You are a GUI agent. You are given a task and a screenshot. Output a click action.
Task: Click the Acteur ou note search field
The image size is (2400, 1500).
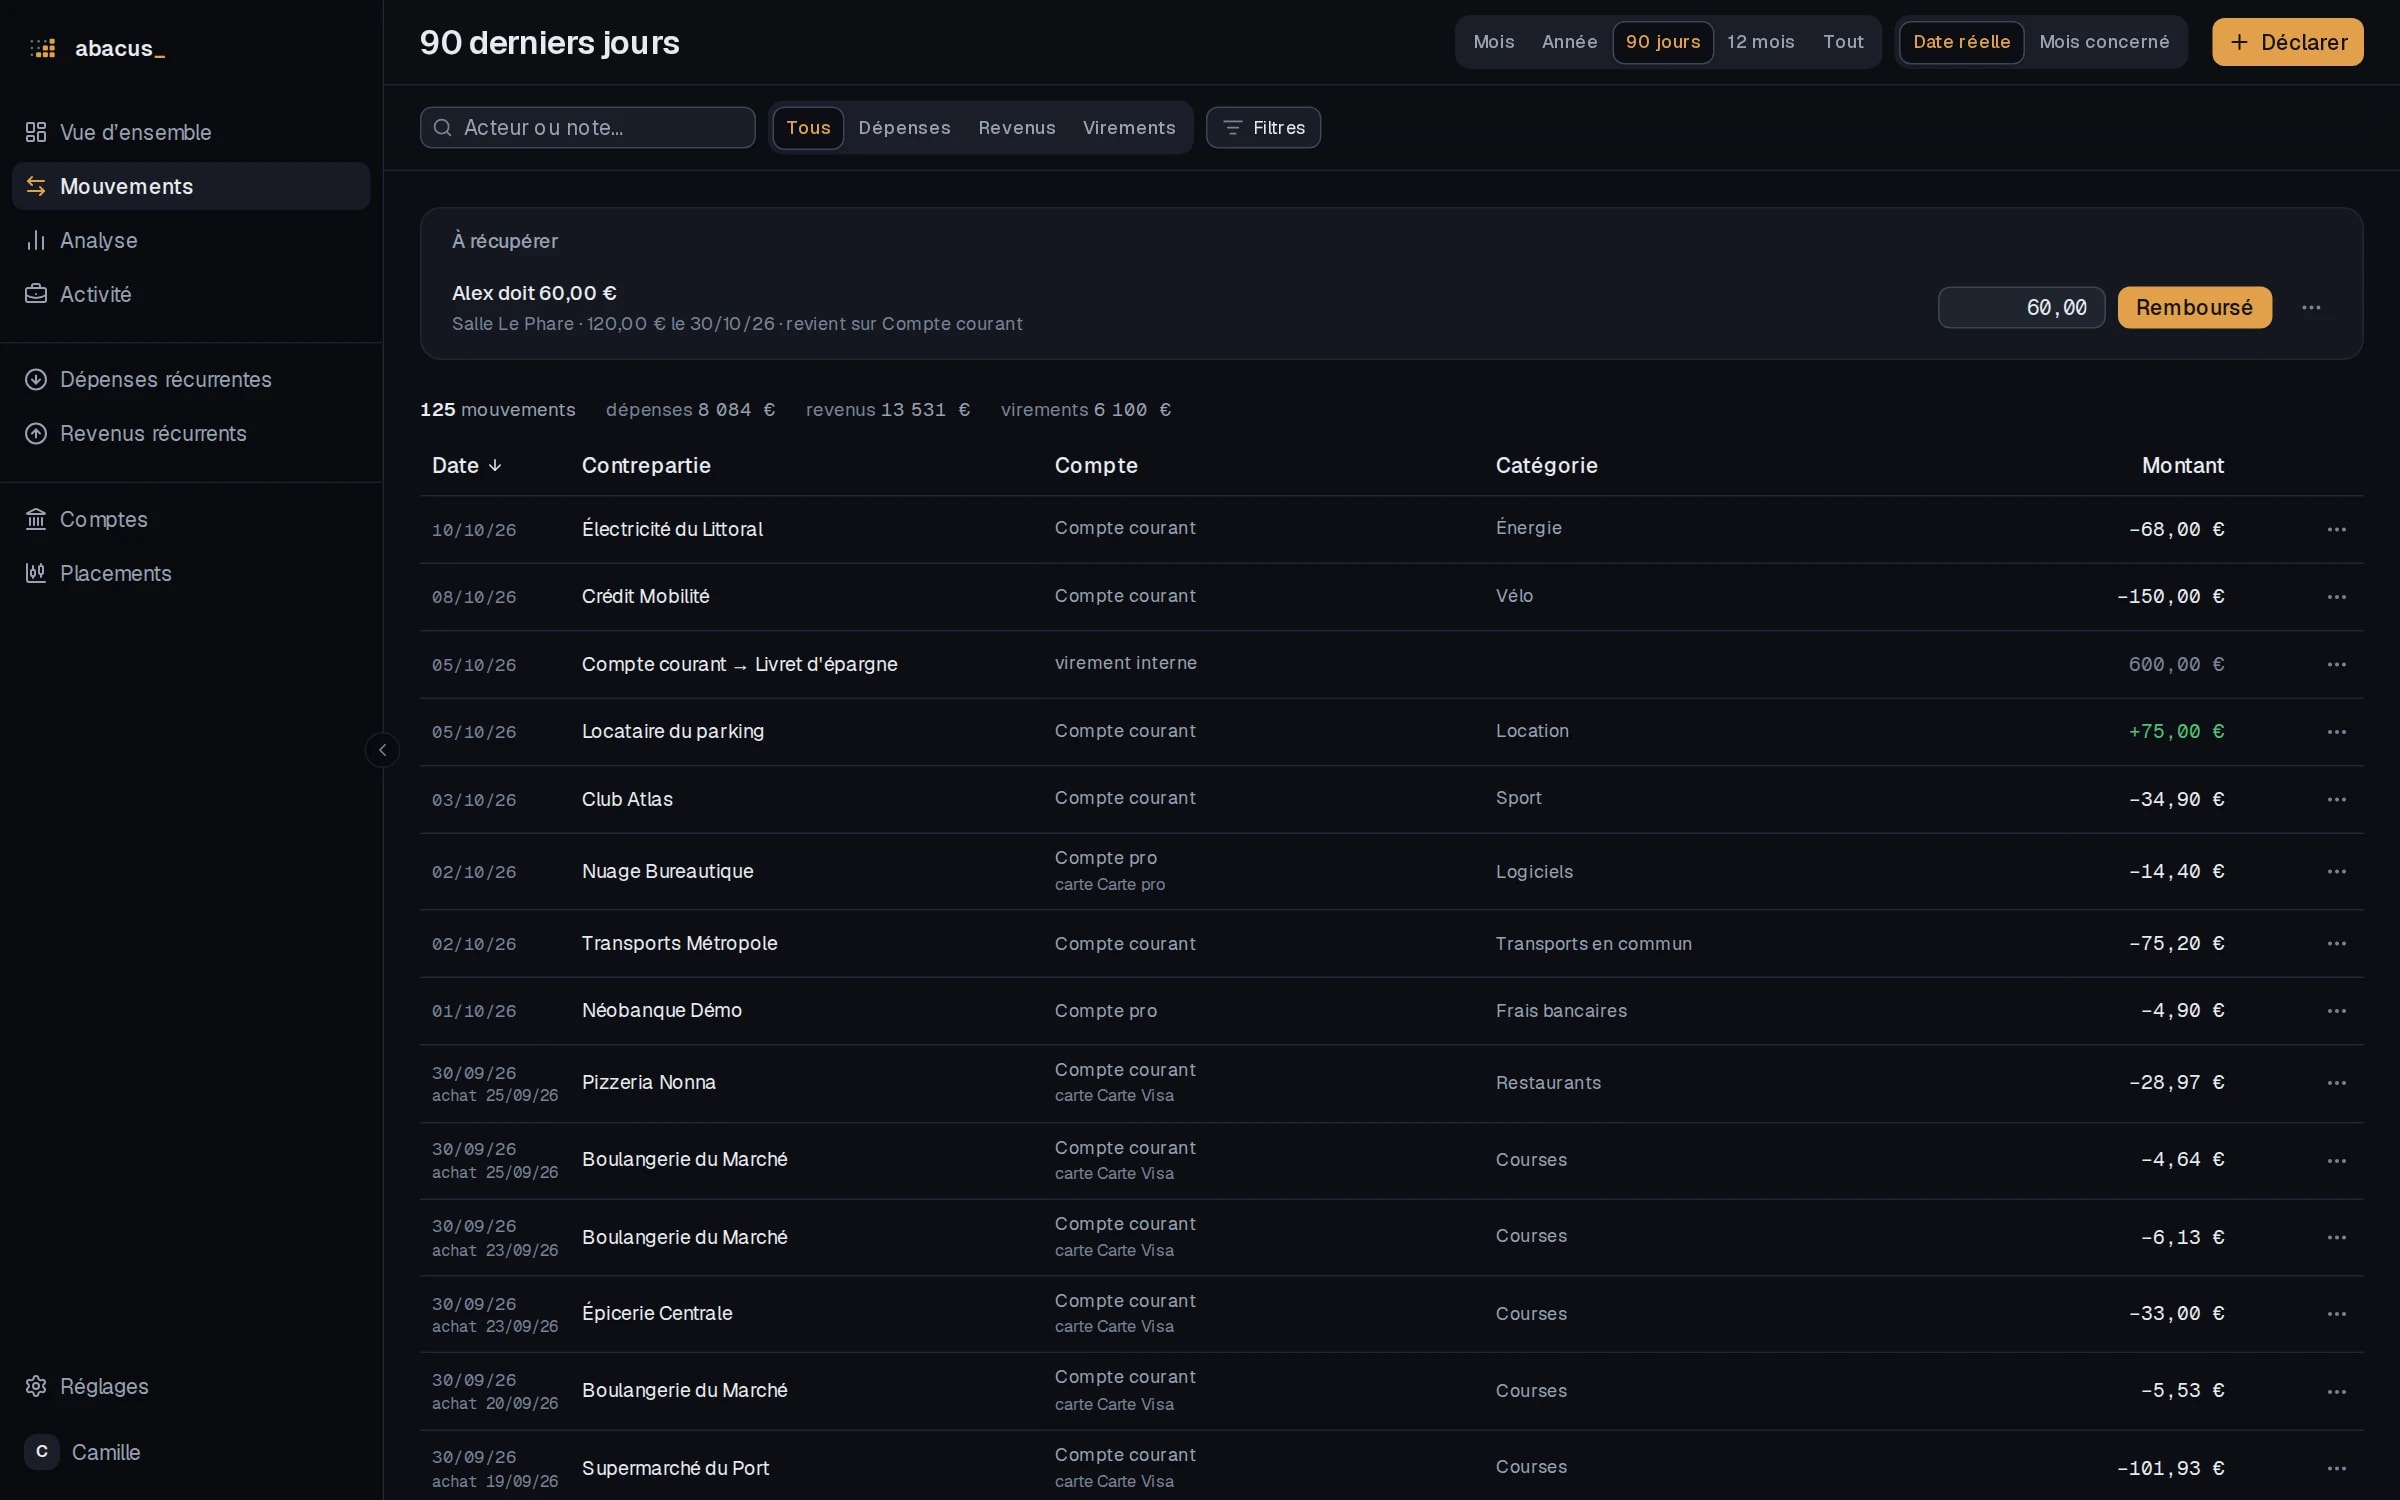coord(587,128)
